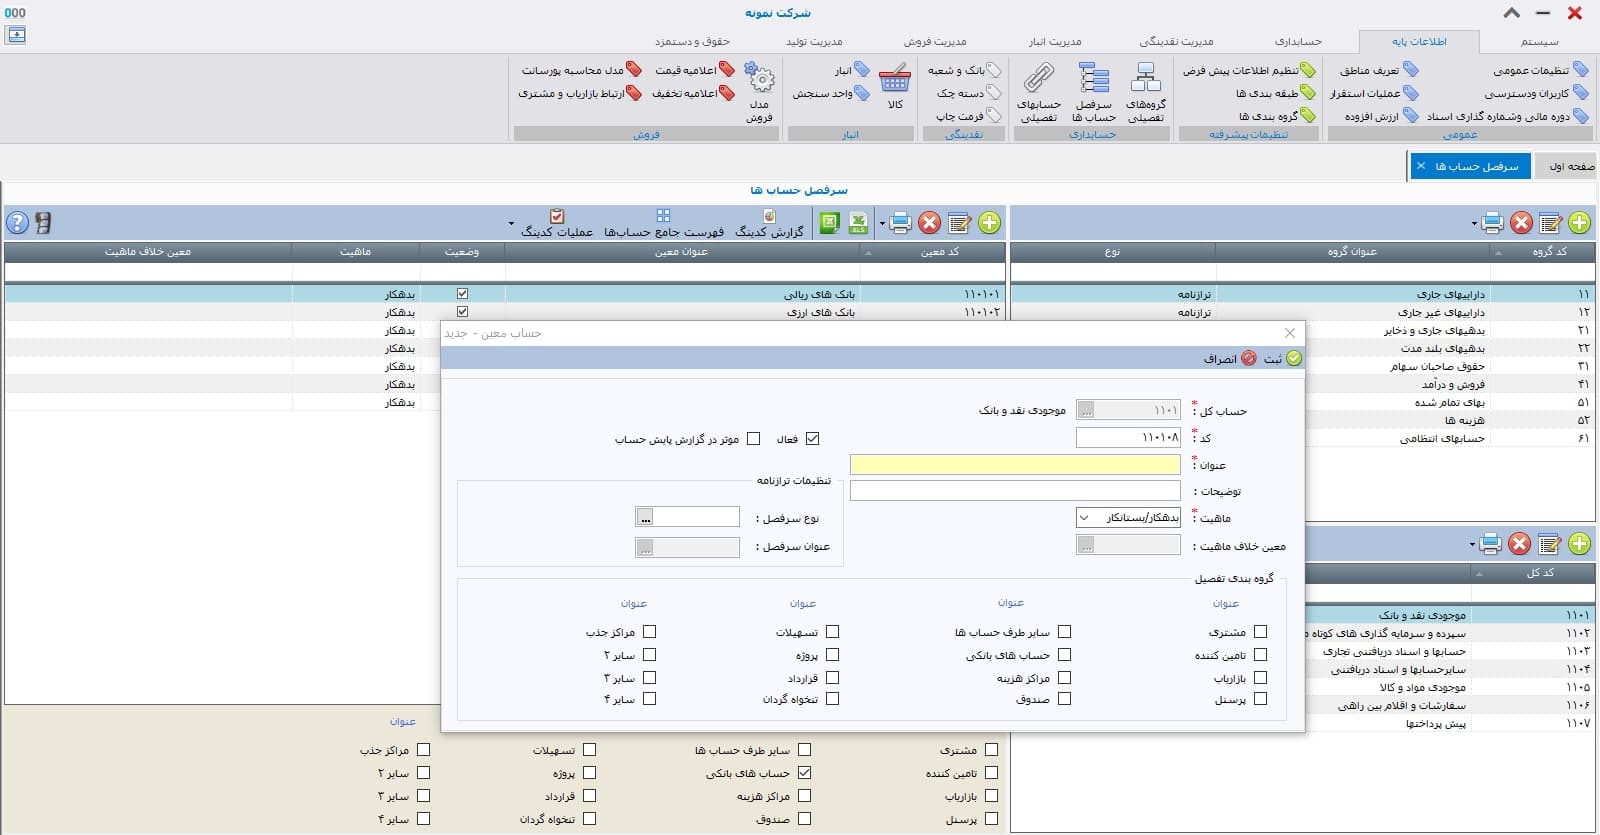
Task: Open فهرست جامع حساب‌ها list
Action: (x=663, y=224)
